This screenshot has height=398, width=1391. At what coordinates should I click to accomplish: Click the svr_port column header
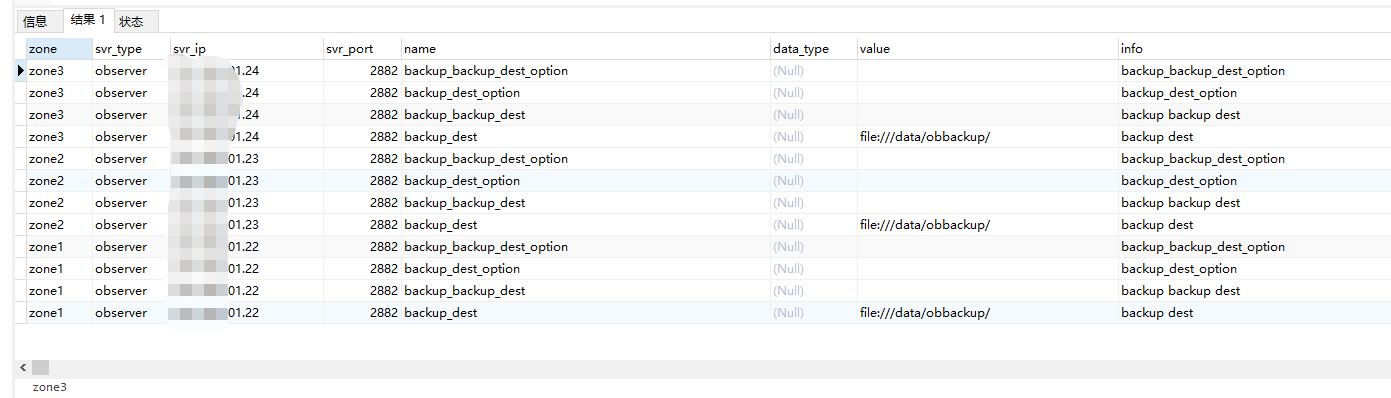pos(362,48)
